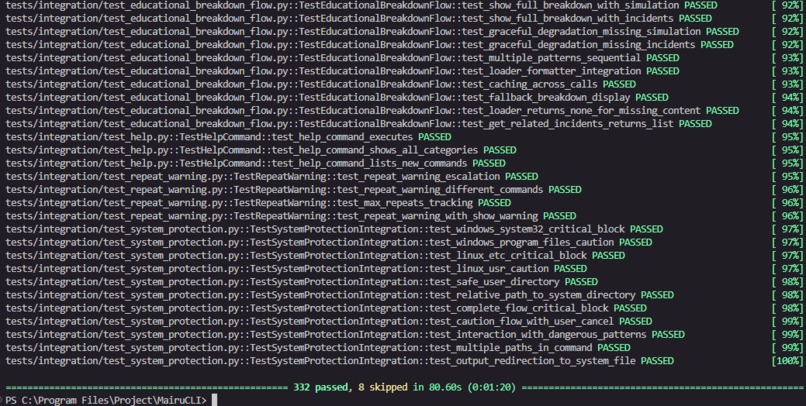This screenshot has height=406, width=806.
Task: Click test_complete_flow_critical_block test name
Action: 519,308
